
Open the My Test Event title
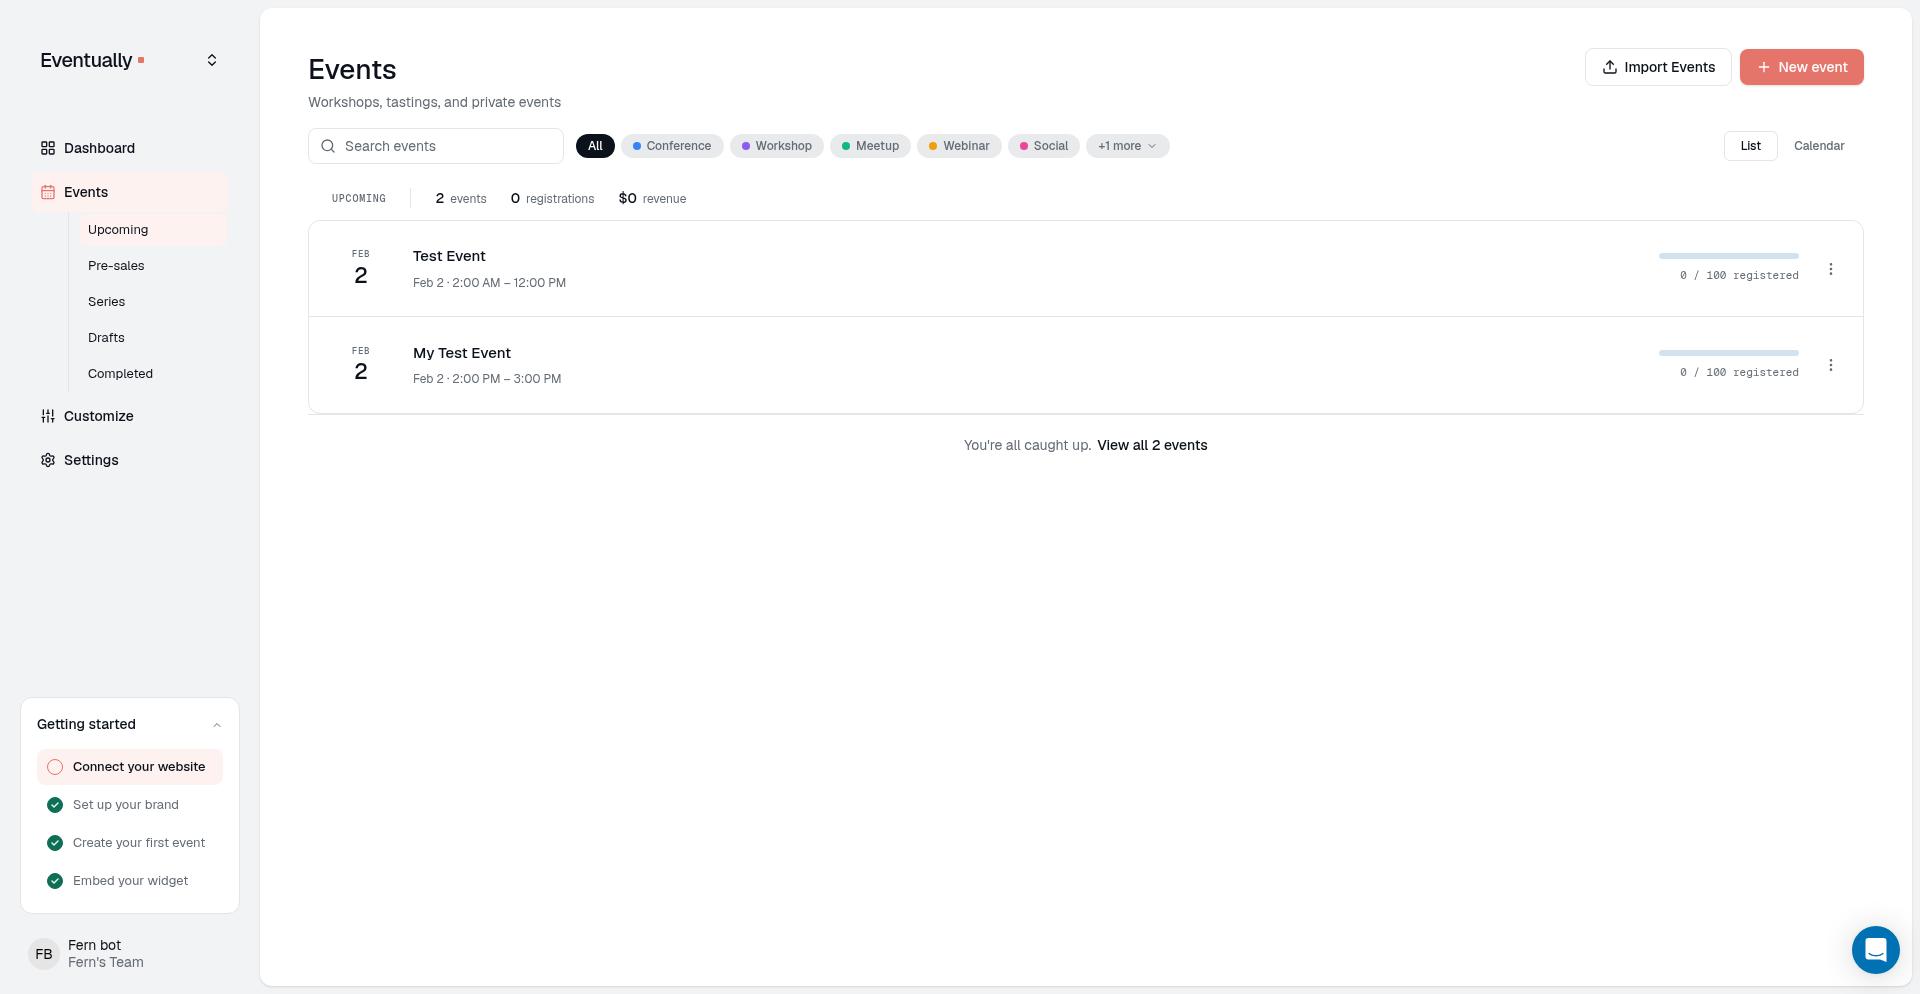point(462,353)
